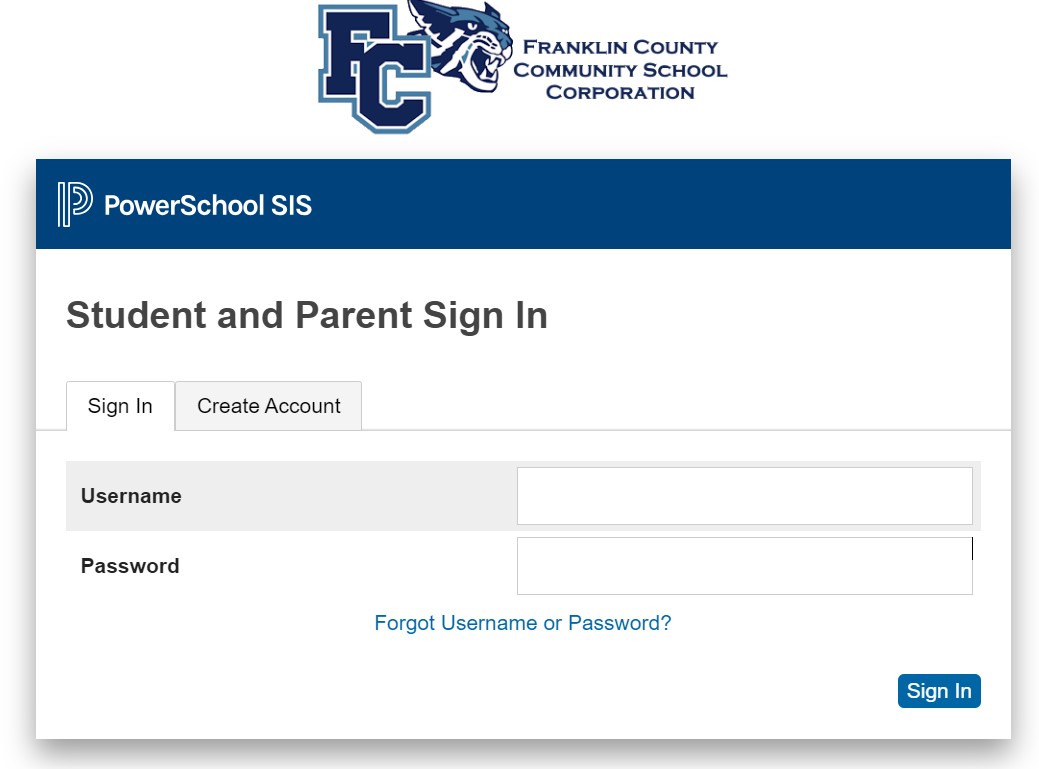The image size is (1039, 769).
Task: Focus the Username input field
Action: click(x=744, y=496)
